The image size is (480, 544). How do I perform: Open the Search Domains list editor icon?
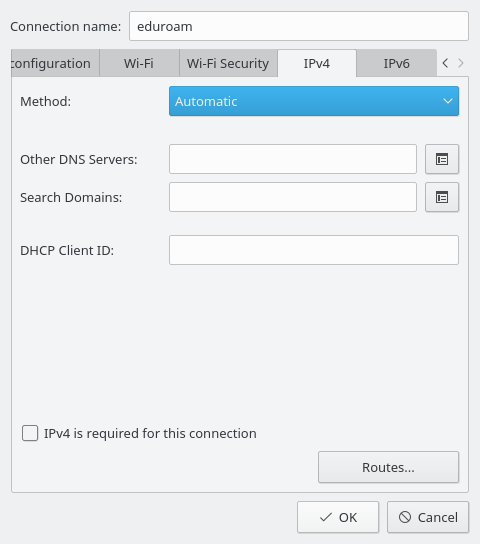pos(442,197)
